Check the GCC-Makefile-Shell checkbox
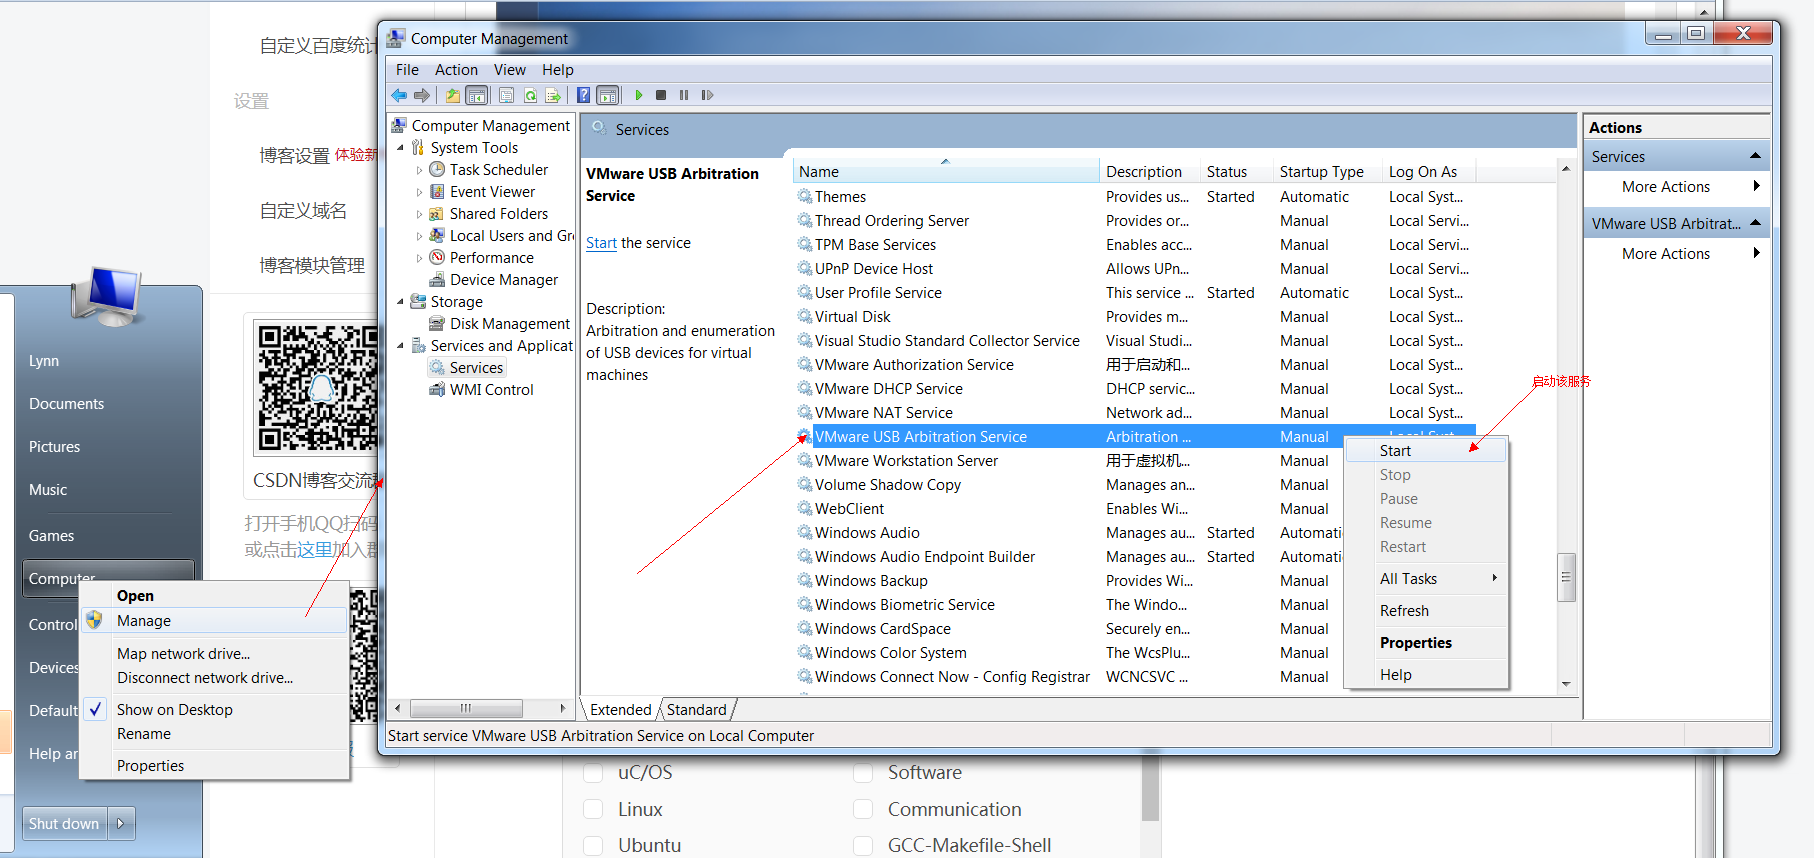Screen dimensions: 1814x858 click(x=863, y=845)
